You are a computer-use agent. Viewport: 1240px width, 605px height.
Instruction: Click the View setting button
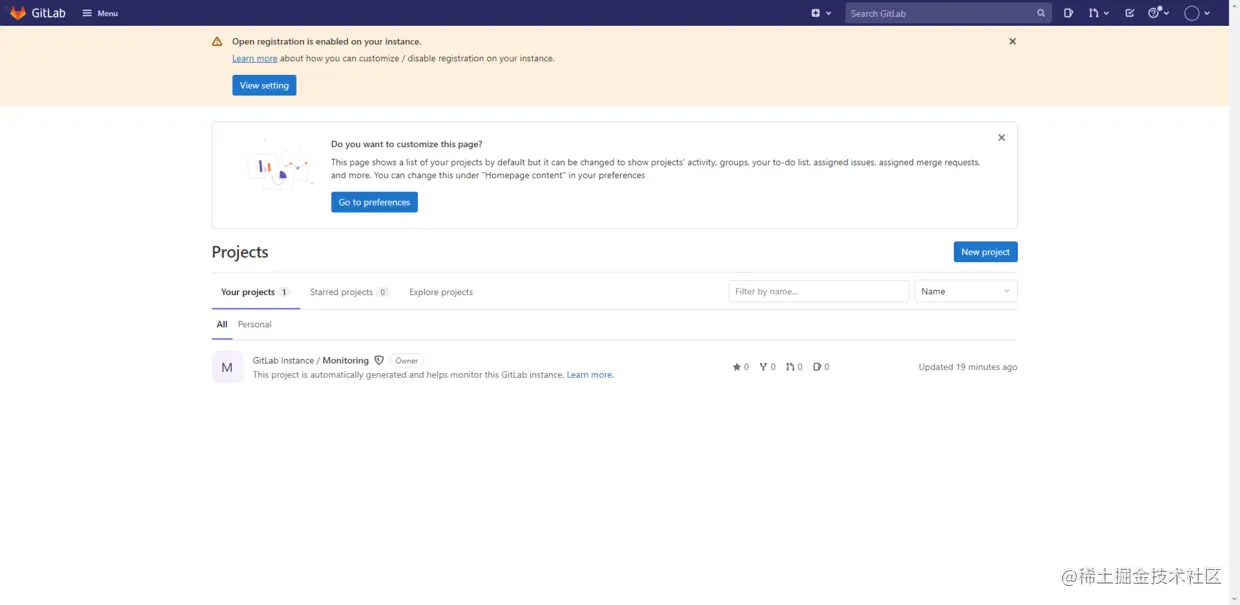264,85
